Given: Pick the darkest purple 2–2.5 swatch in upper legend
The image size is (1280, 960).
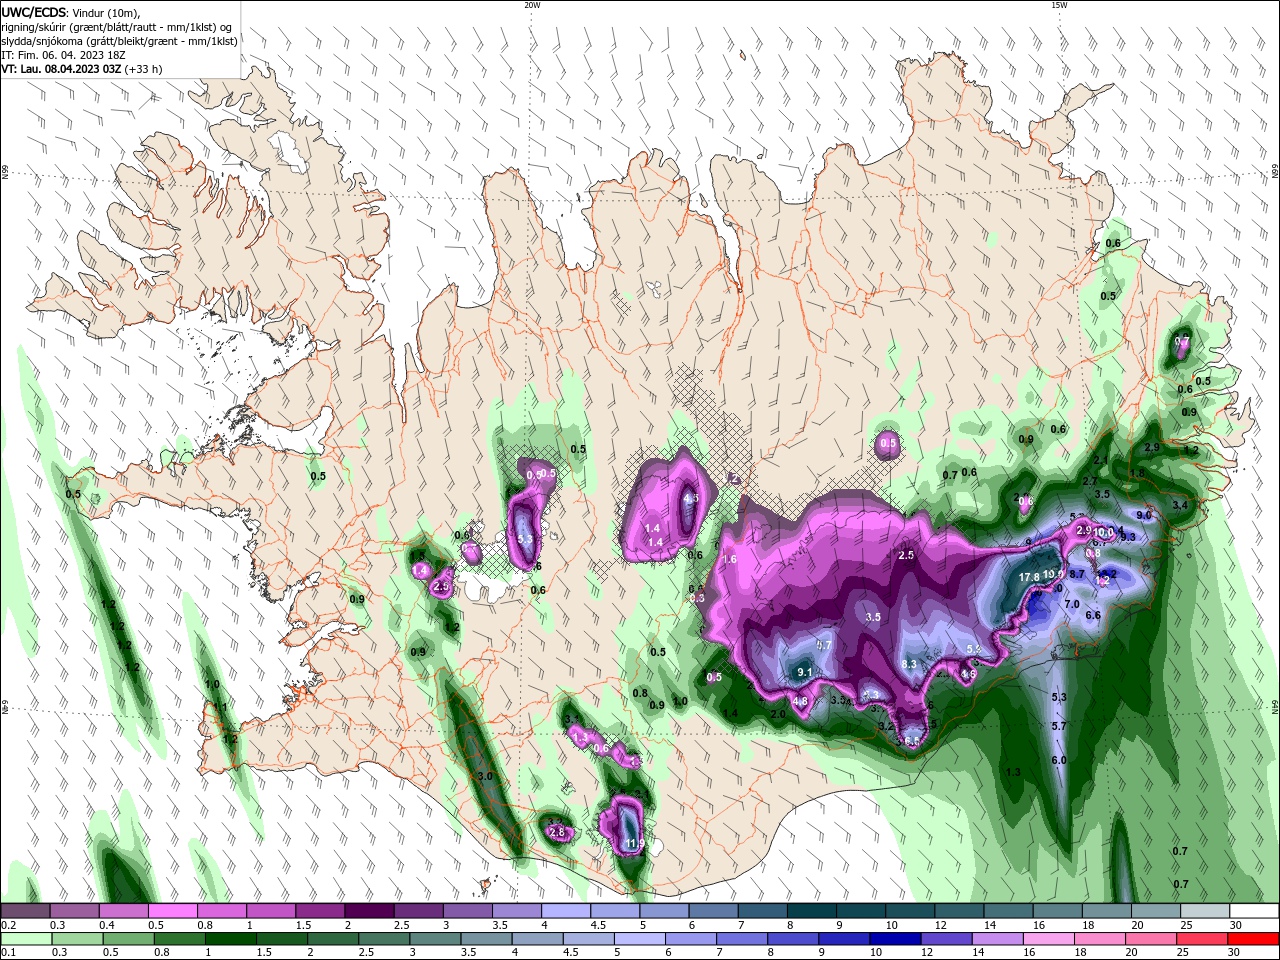Looking at the screenshot, I should [368, 911].
